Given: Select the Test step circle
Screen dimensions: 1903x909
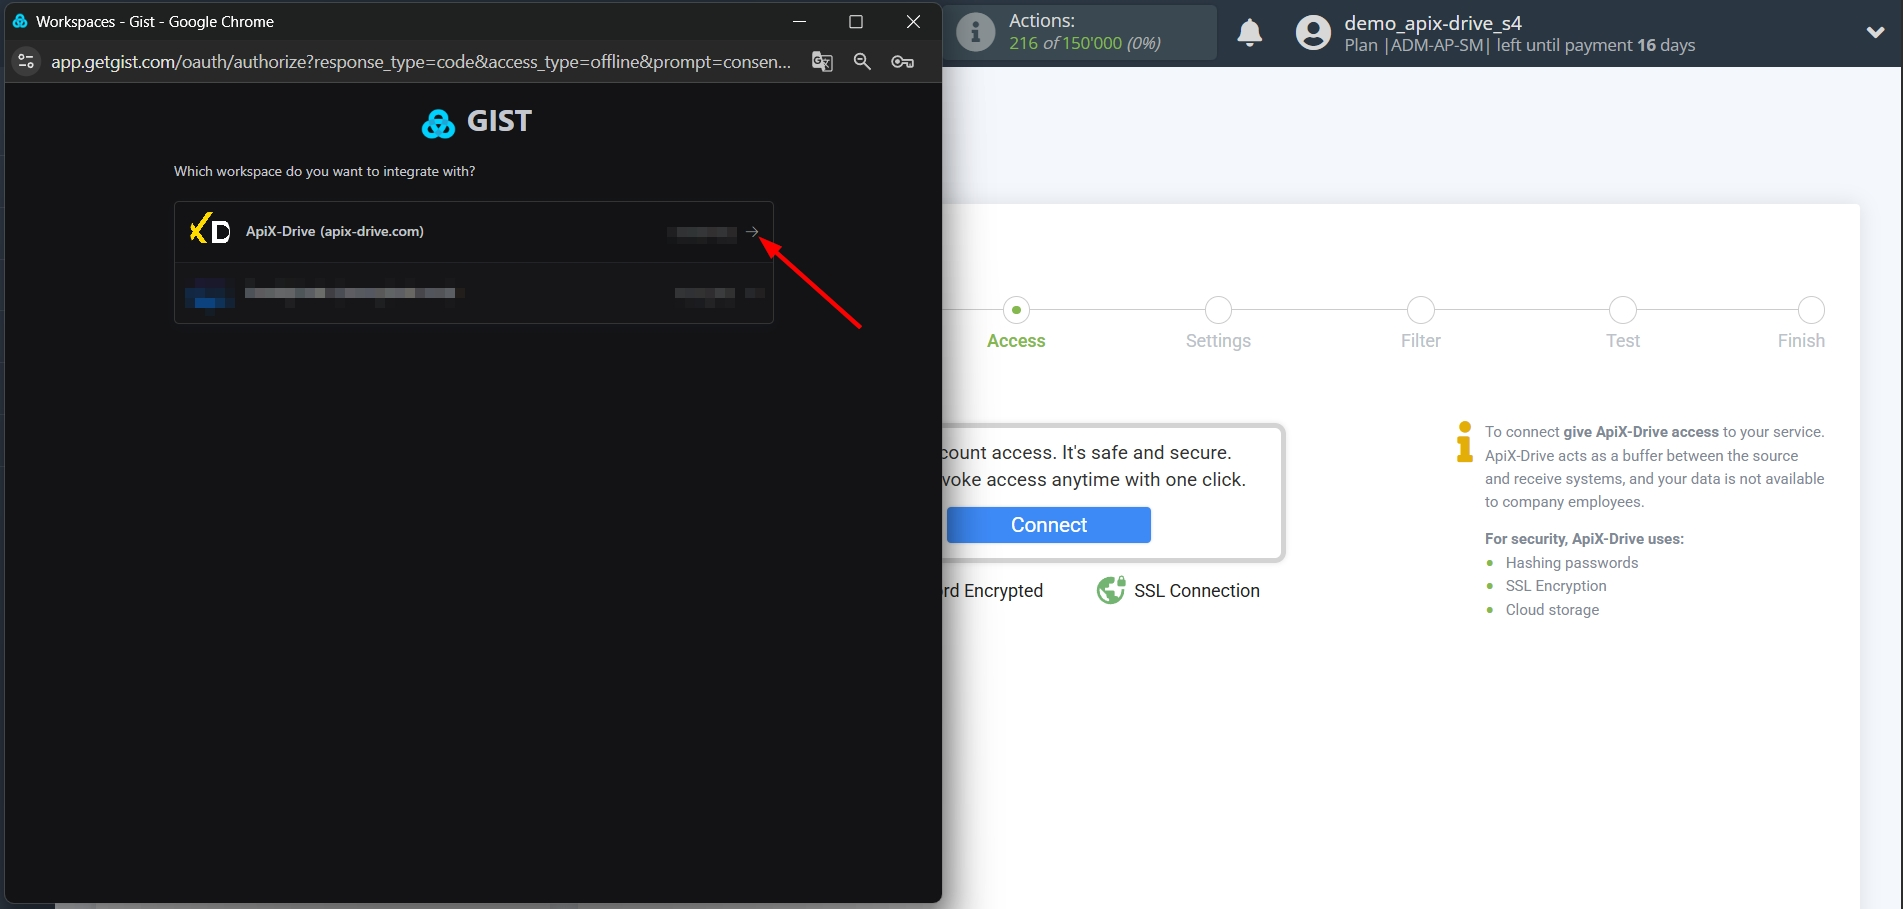Looking at the screenshot, I should [1622, 310].
